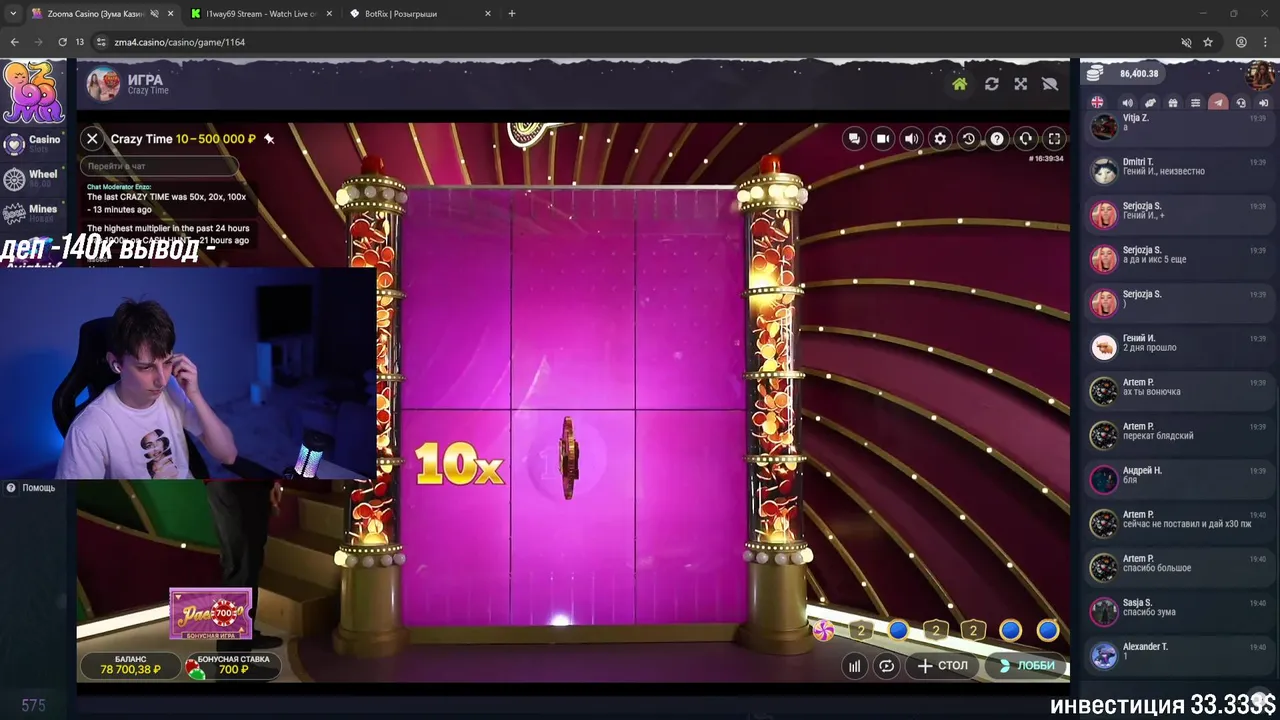Open the Wheel sidebar item
Screen dimensions: 1280x720
(32, 179)
